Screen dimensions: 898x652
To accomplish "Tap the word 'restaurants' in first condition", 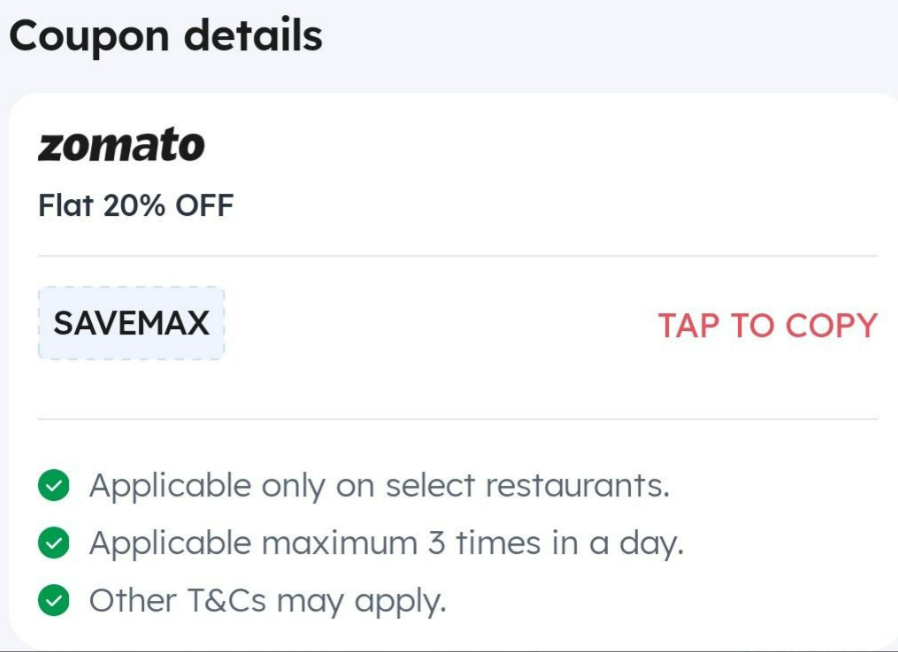I will [577, 485].
